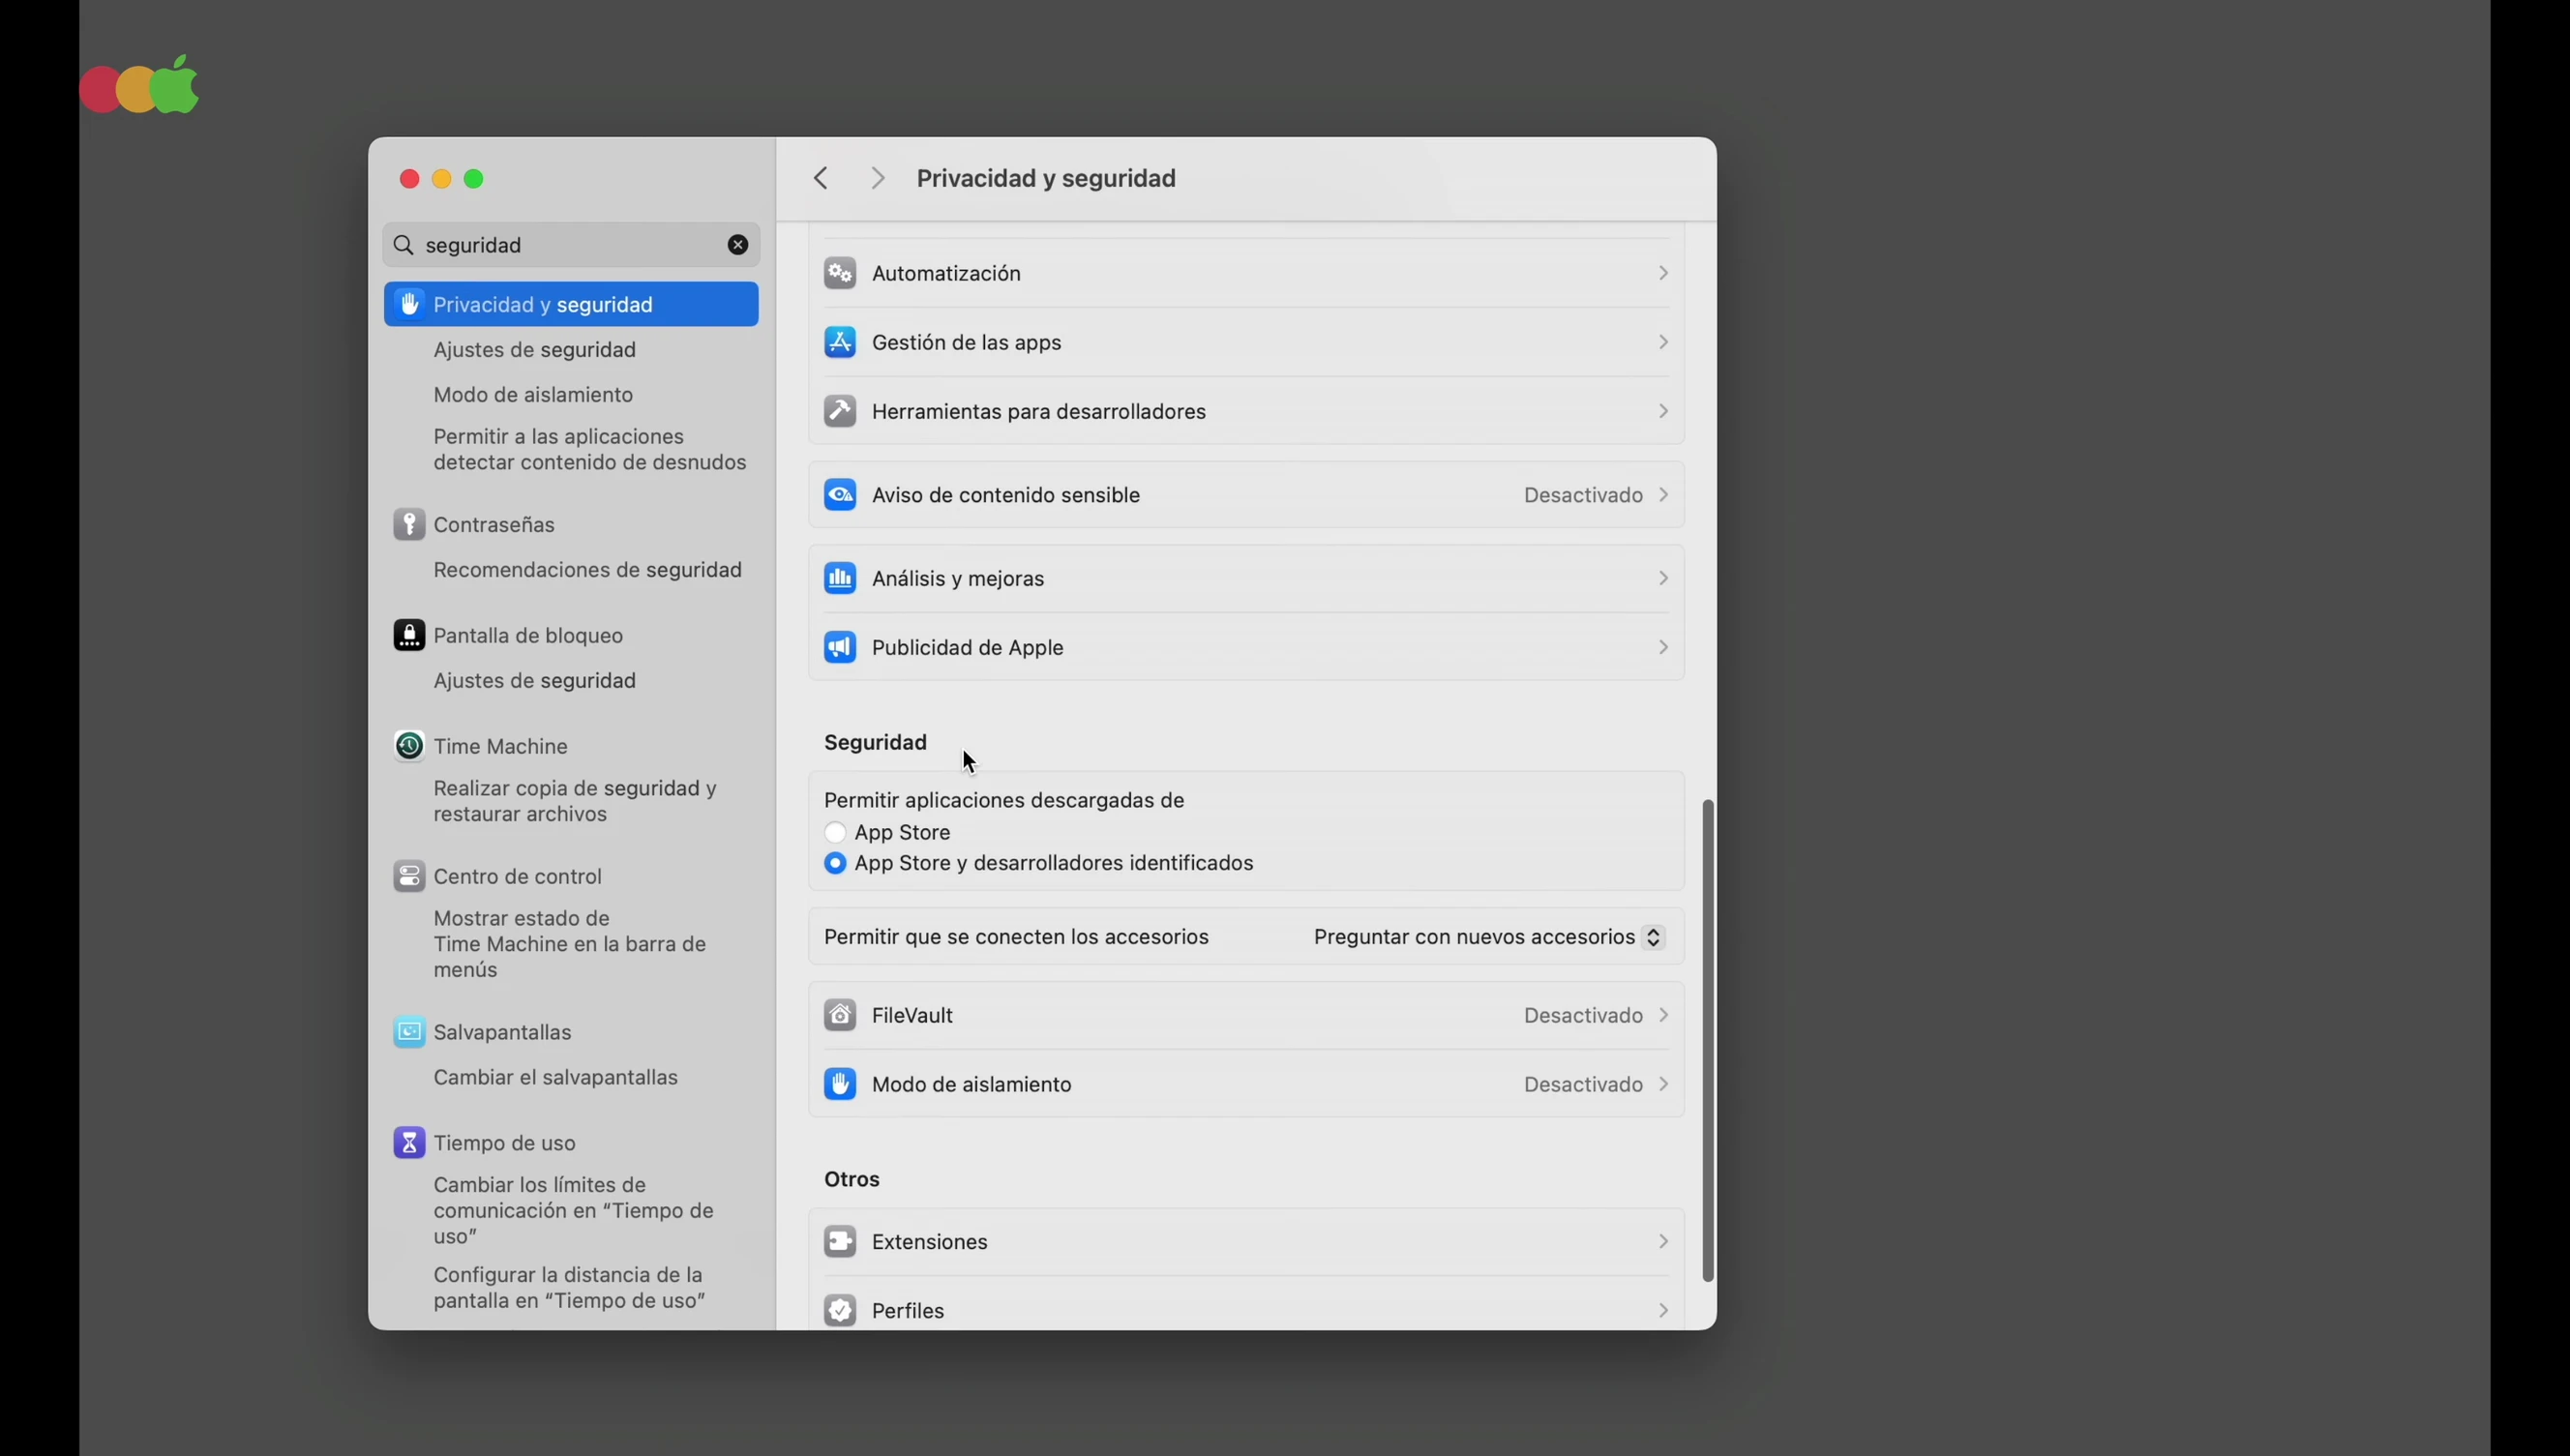Click the Privacidad y seguridad hand icon in sidebar
2570x1456 pixels.
click(x=409, y=304)
